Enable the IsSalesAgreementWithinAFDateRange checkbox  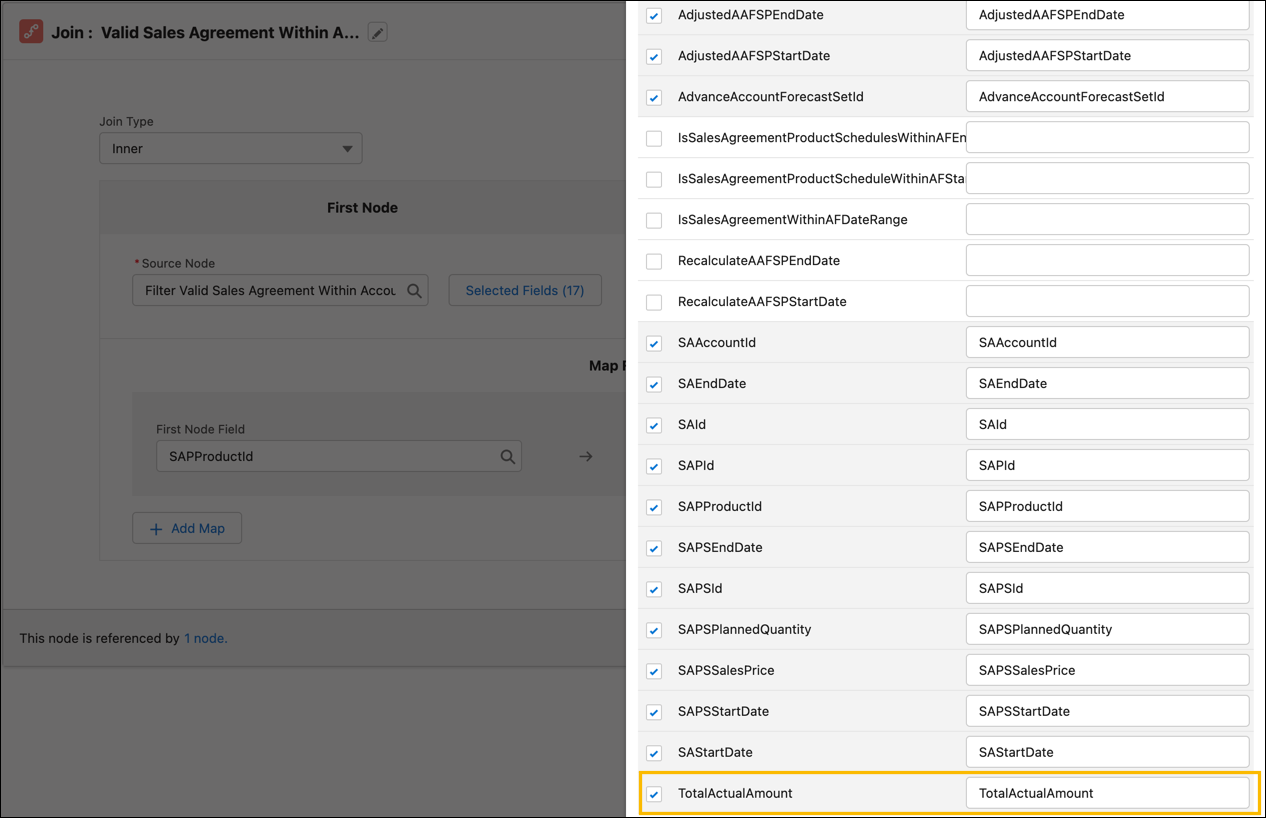tap(654, 219)
